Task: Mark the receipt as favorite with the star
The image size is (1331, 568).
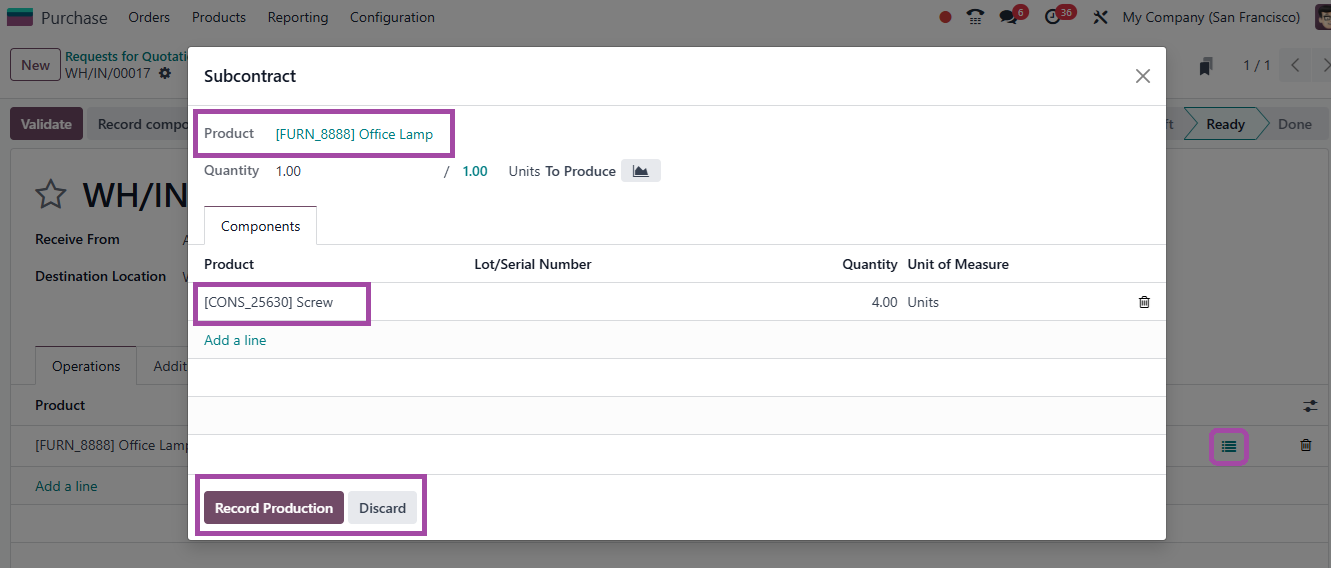Action: [51, 194]
